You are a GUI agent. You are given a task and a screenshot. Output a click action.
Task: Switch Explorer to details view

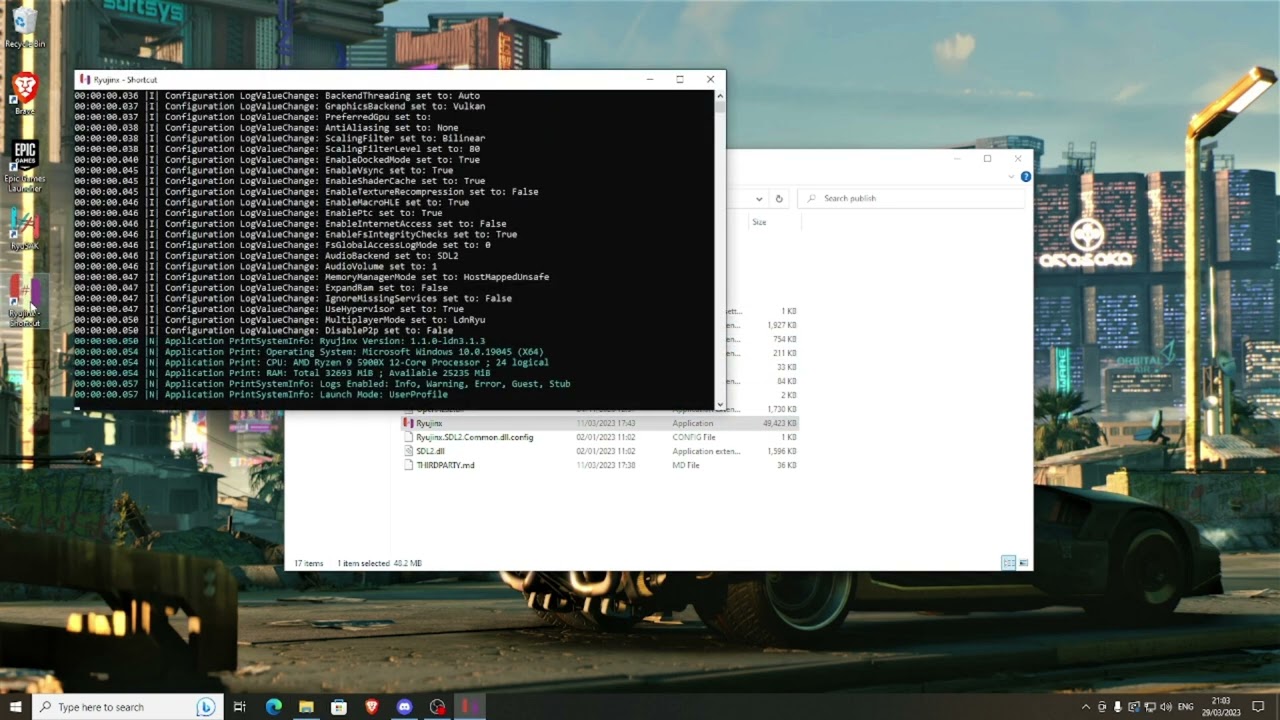tap(1008, 563)
